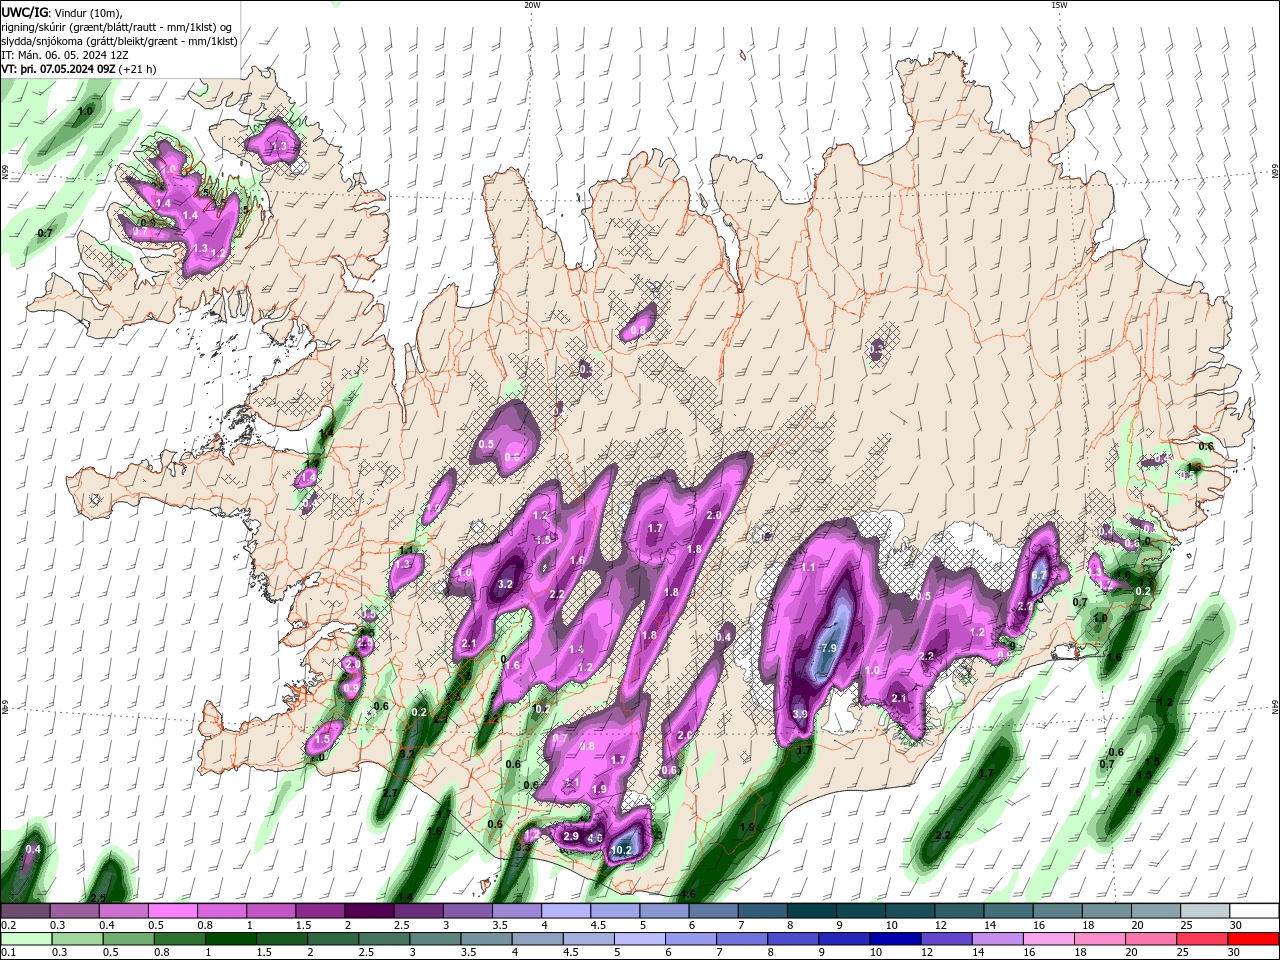Select the 3.9 value below the 7.9 peak
Screen dimensions: 1280x960
(x=800, y=714)
